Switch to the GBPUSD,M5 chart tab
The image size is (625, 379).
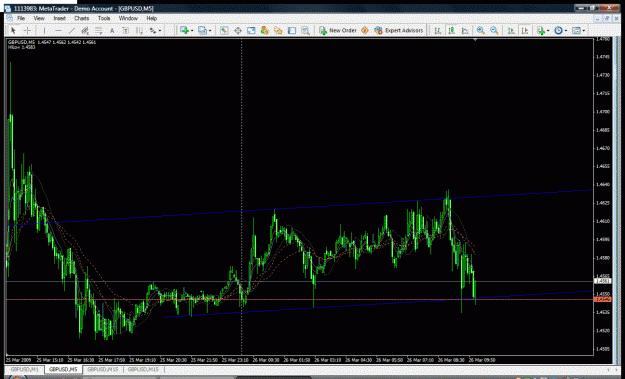click(63, 369)
